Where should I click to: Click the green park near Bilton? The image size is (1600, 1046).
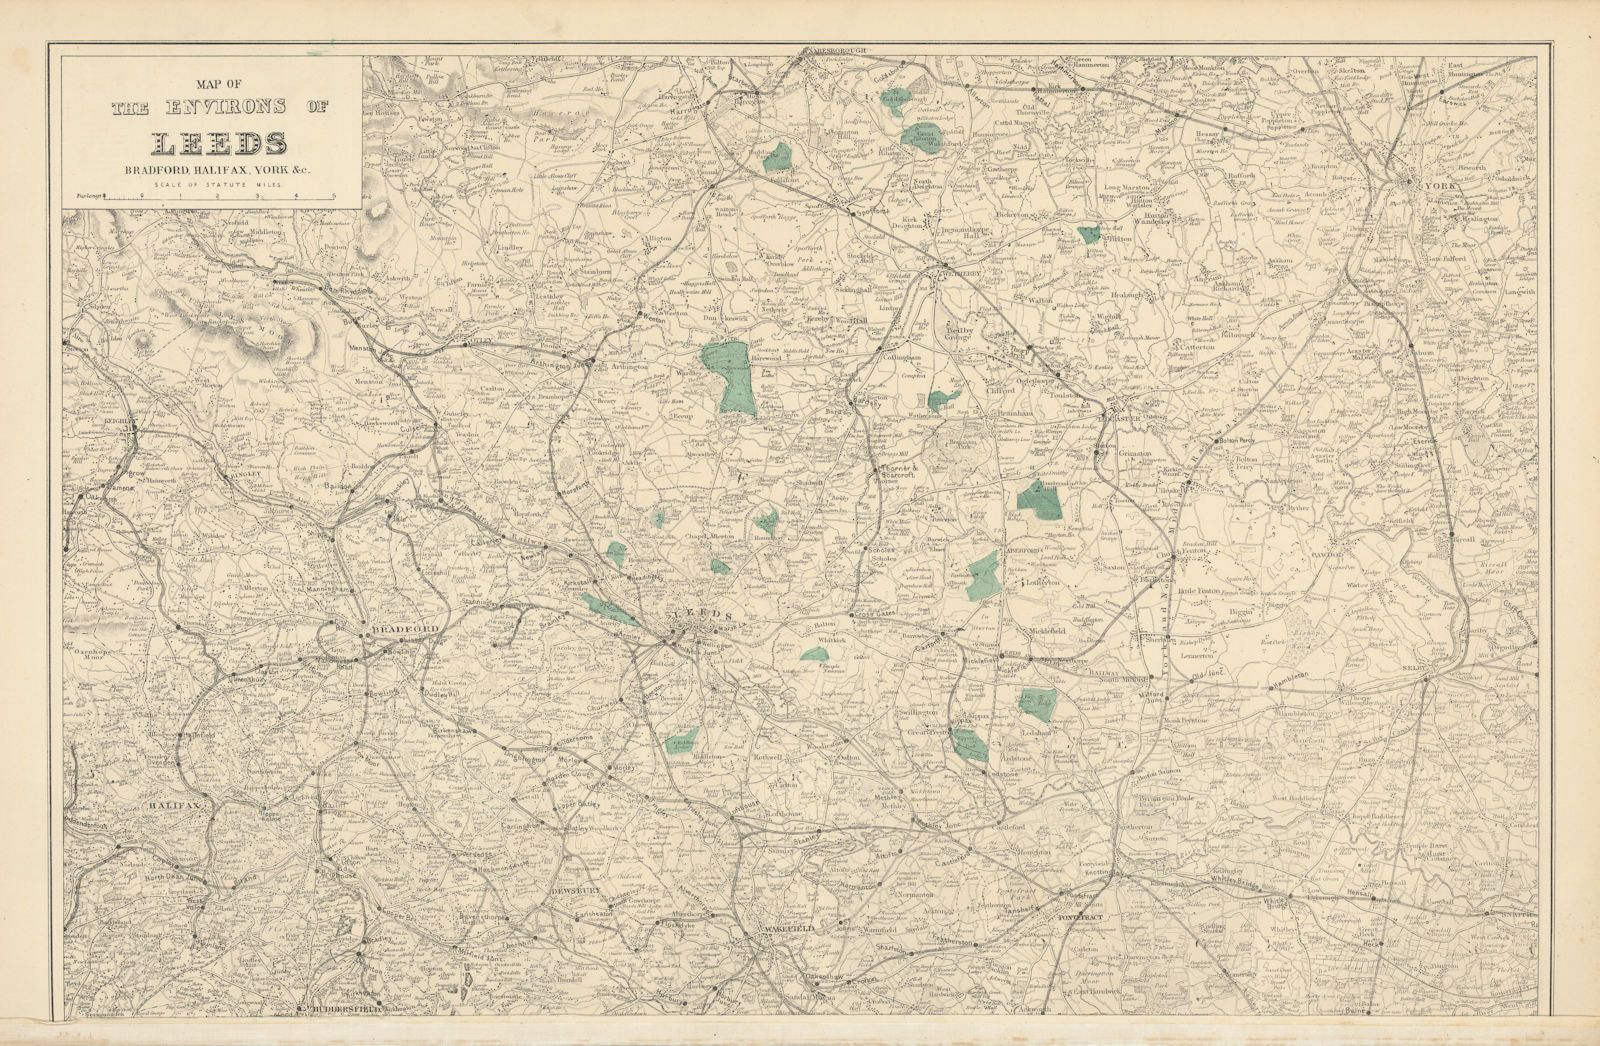point(1091,234)
